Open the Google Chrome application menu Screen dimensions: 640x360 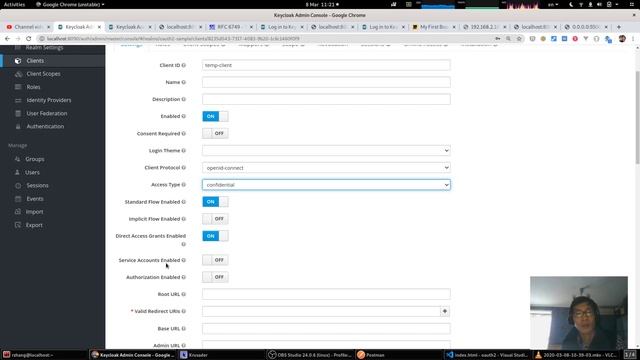coord(70,4)
